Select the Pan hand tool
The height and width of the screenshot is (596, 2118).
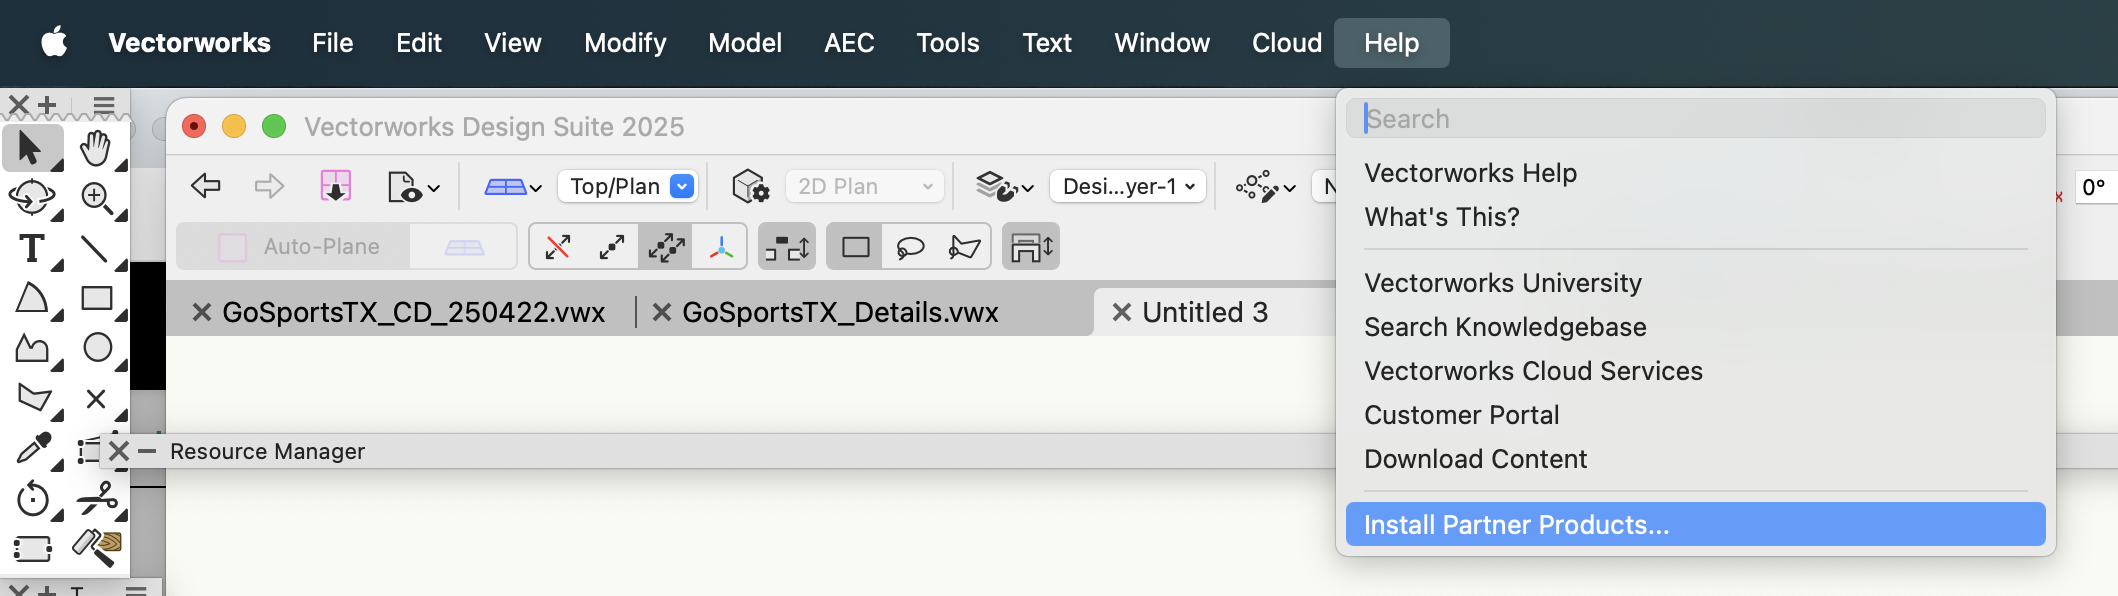[96, 148]
